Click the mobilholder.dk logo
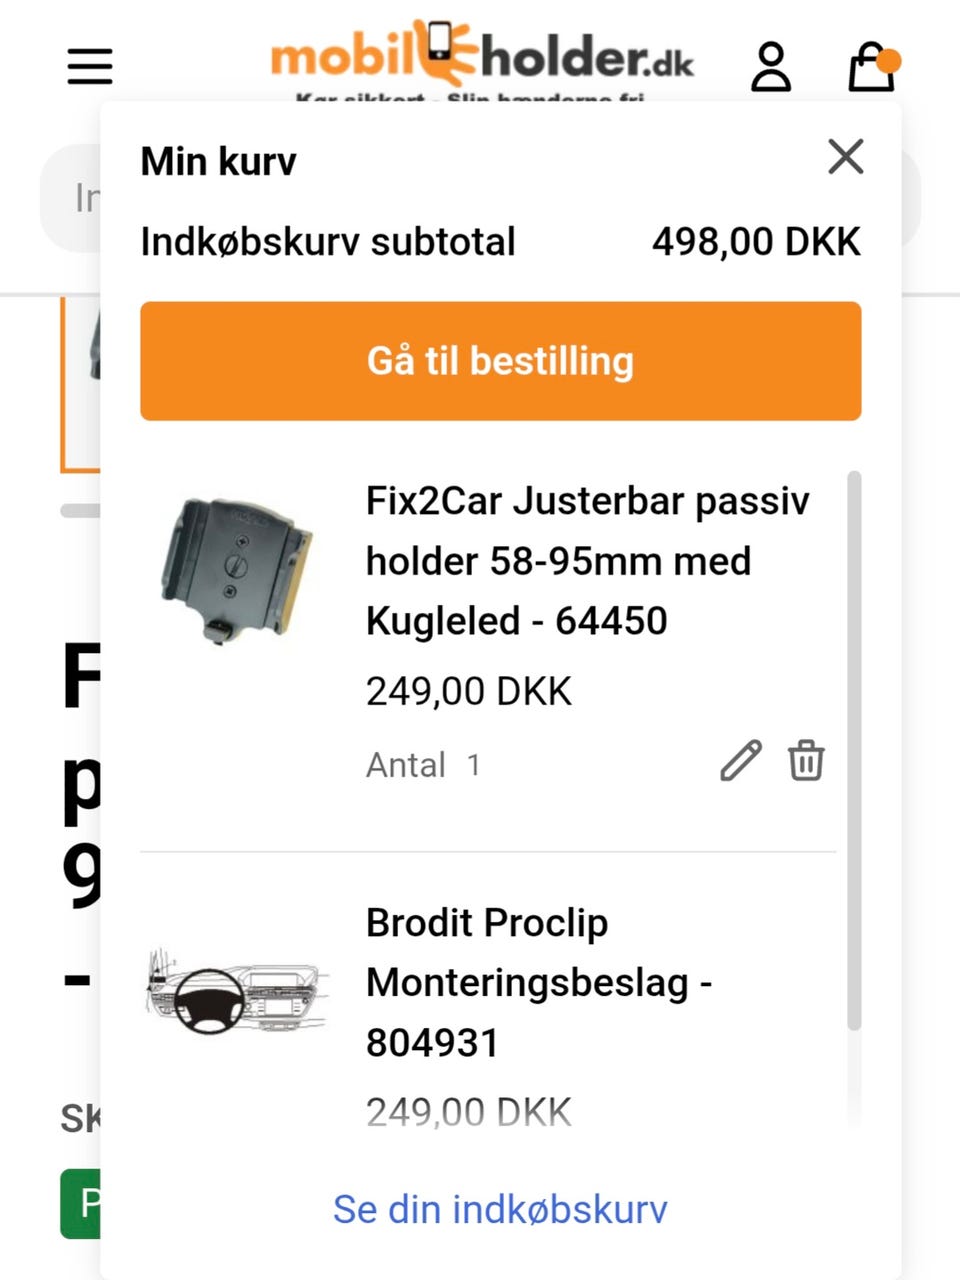The image size is (960, 1280). (x=480, y=58)
